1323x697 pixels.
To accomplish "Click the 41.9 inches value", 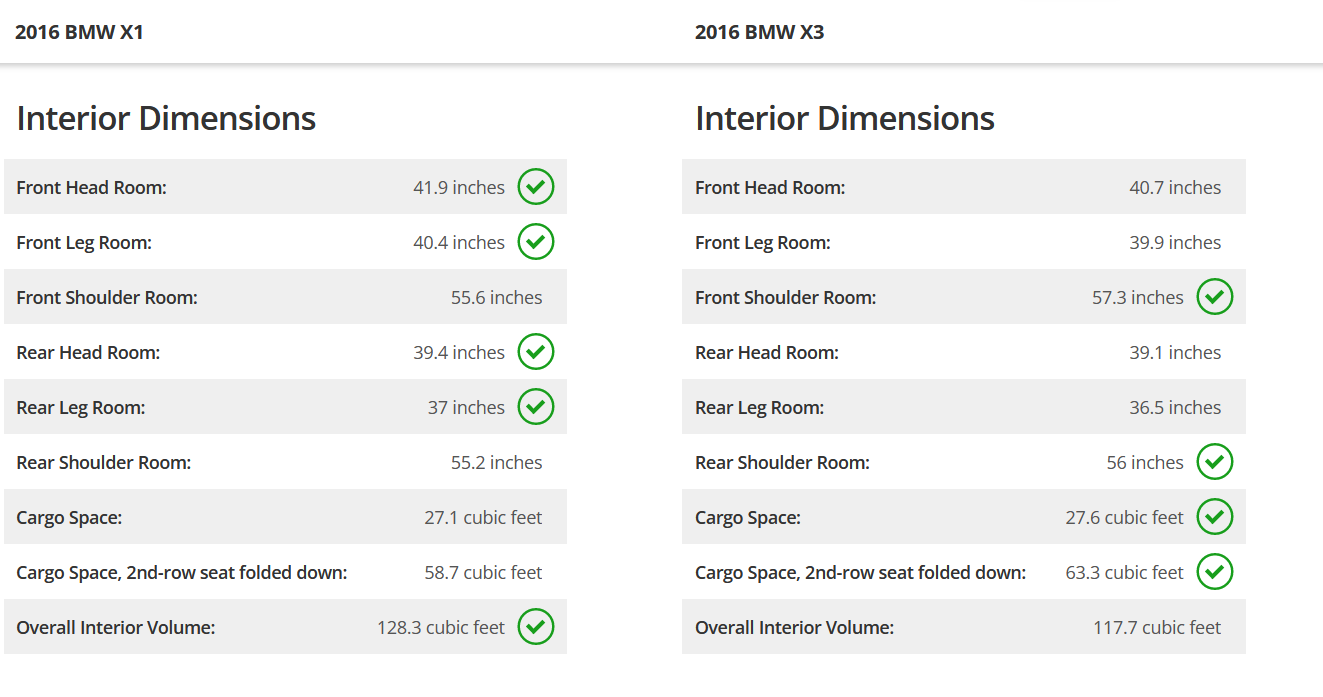I will [x=459, y=188].
